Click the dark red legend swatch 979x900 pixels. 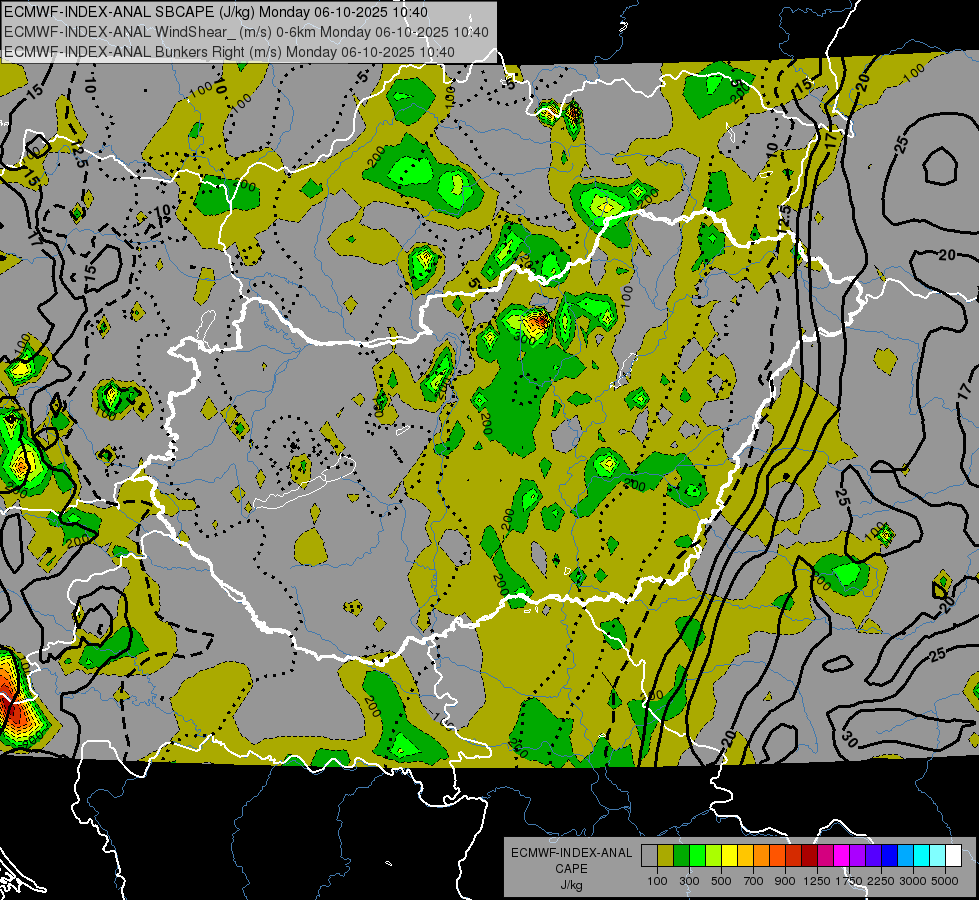(809, 855)
